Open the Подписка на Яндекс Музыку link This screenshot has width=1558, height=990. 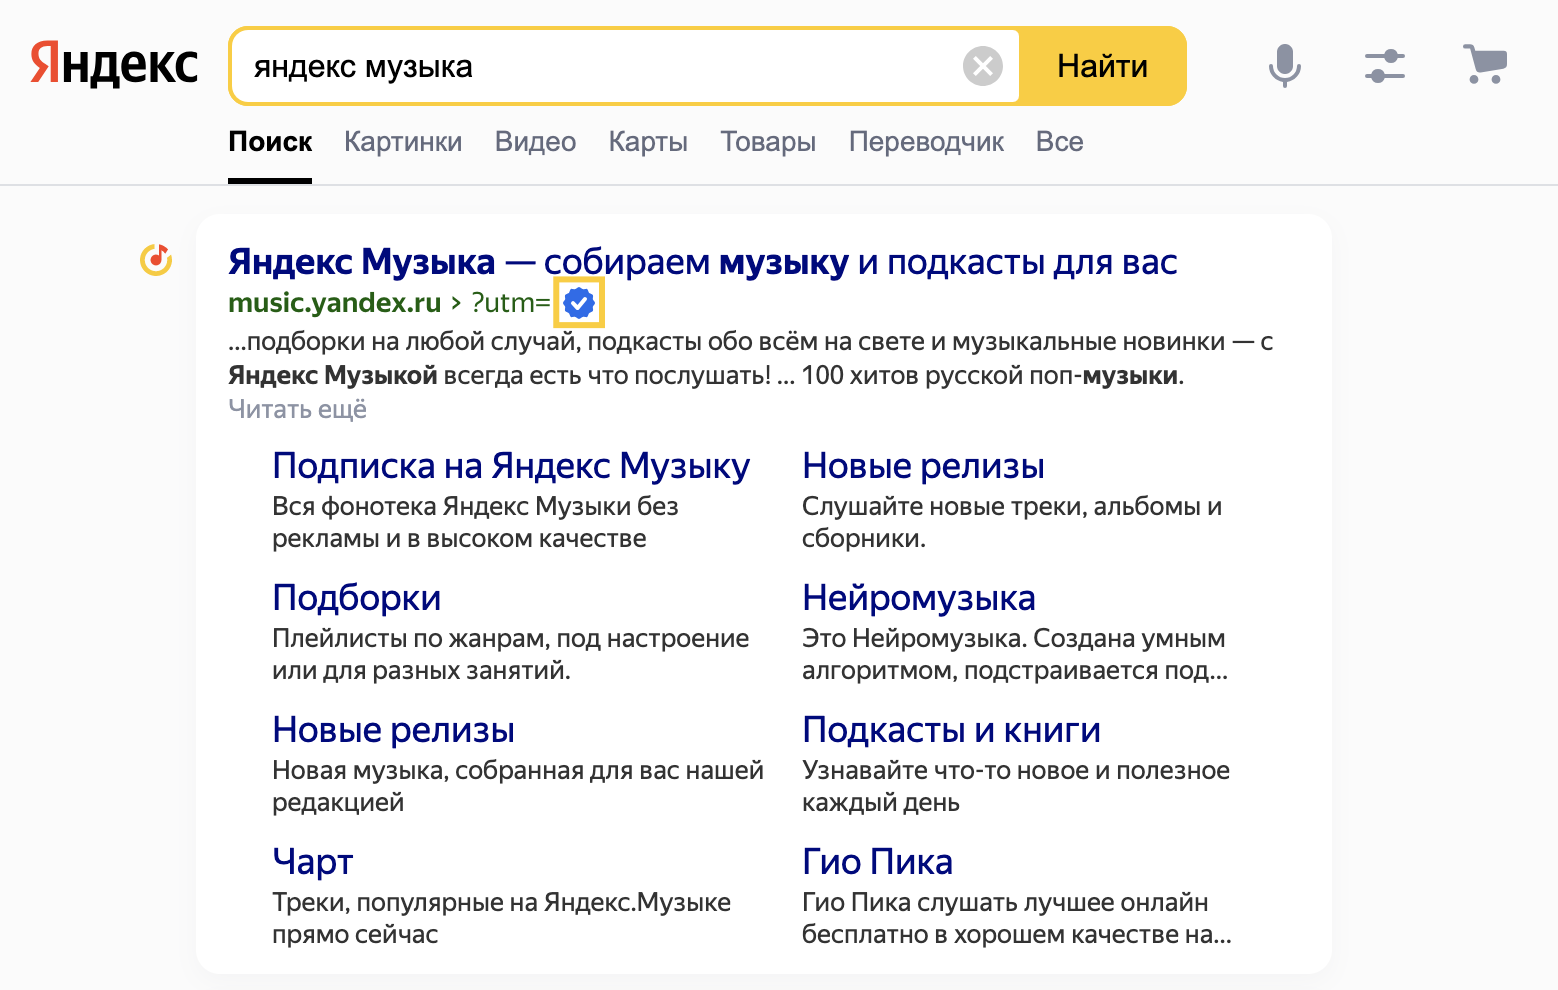point(510,466)
